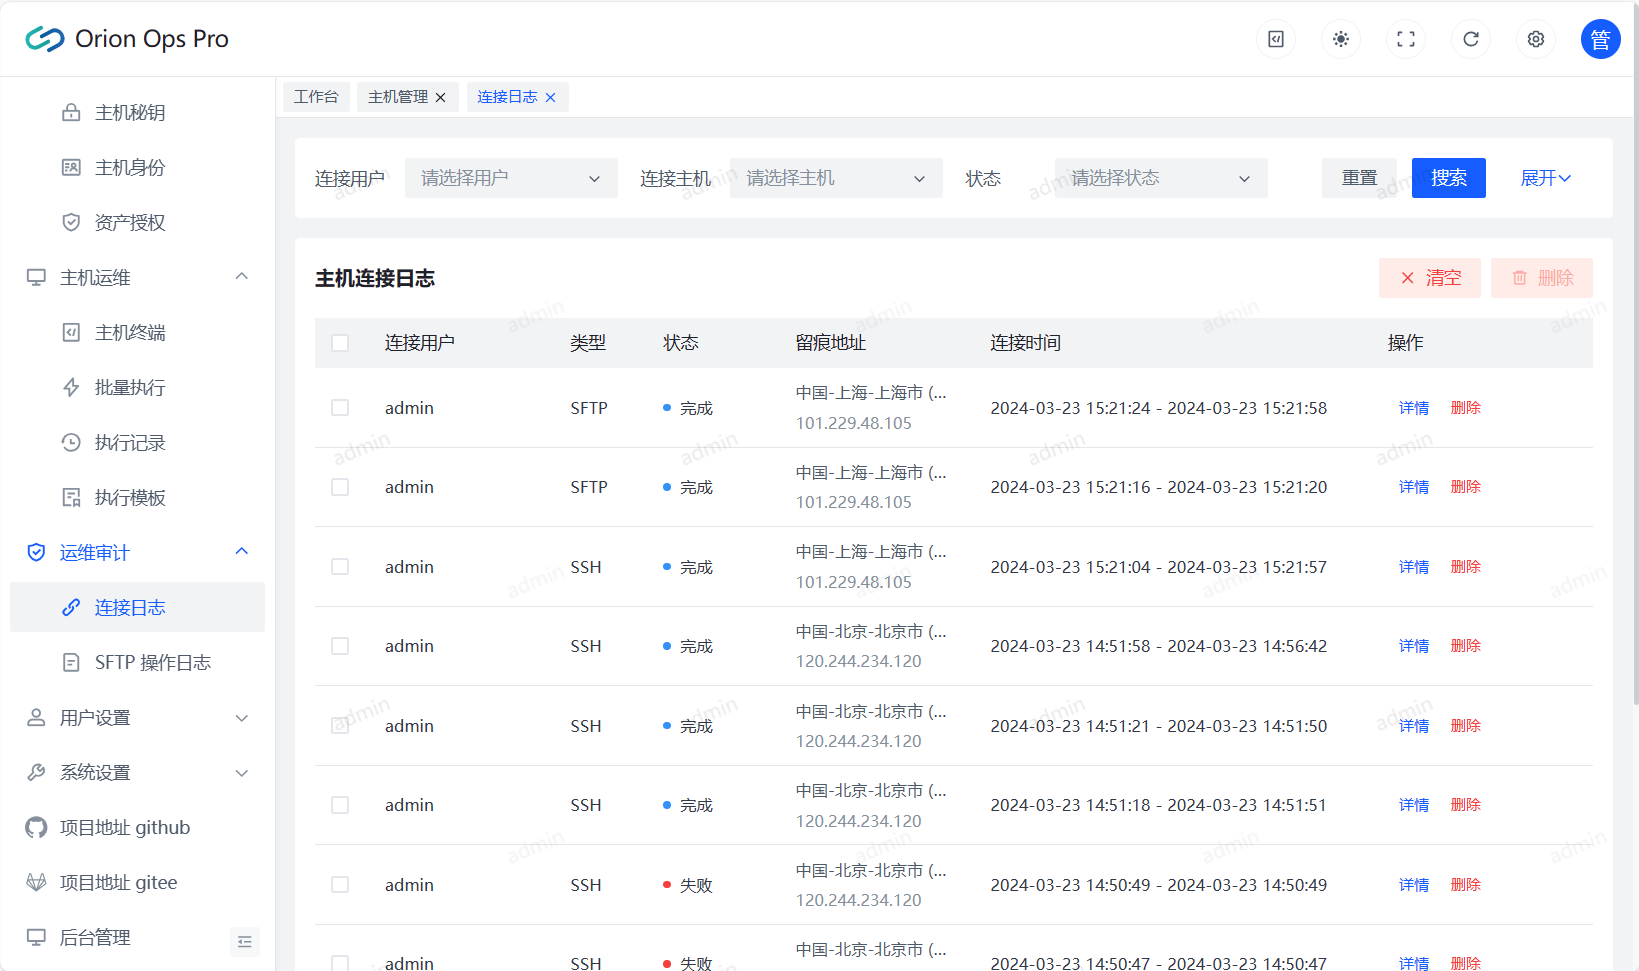Open the 连接主机 host dropdown

(835, 178)
